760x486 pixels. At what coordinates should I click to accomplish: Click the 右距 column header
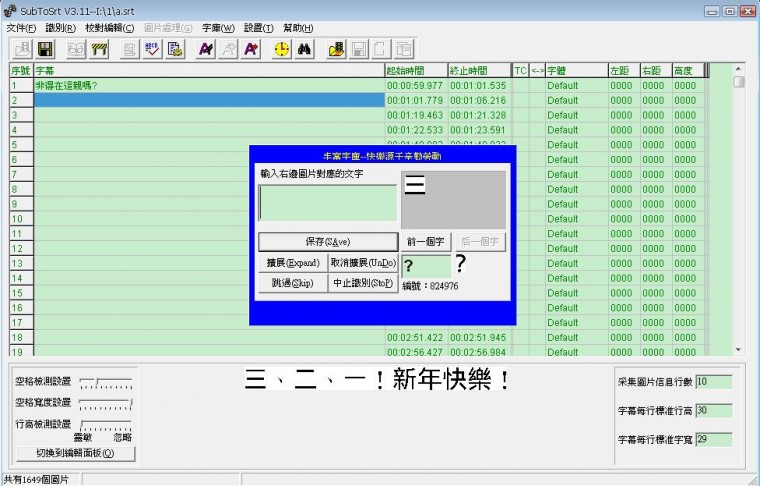tap(656, 71)
